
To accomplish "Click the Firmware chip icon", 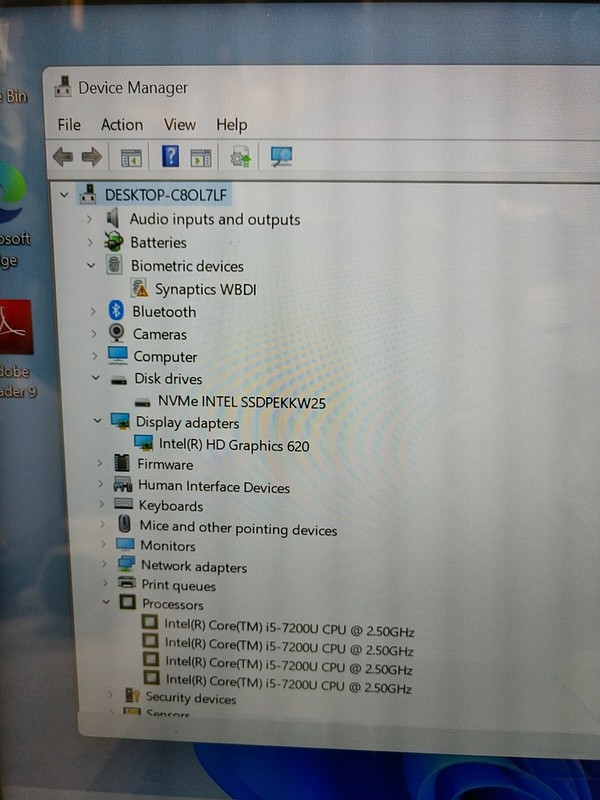I will (122, 463).
